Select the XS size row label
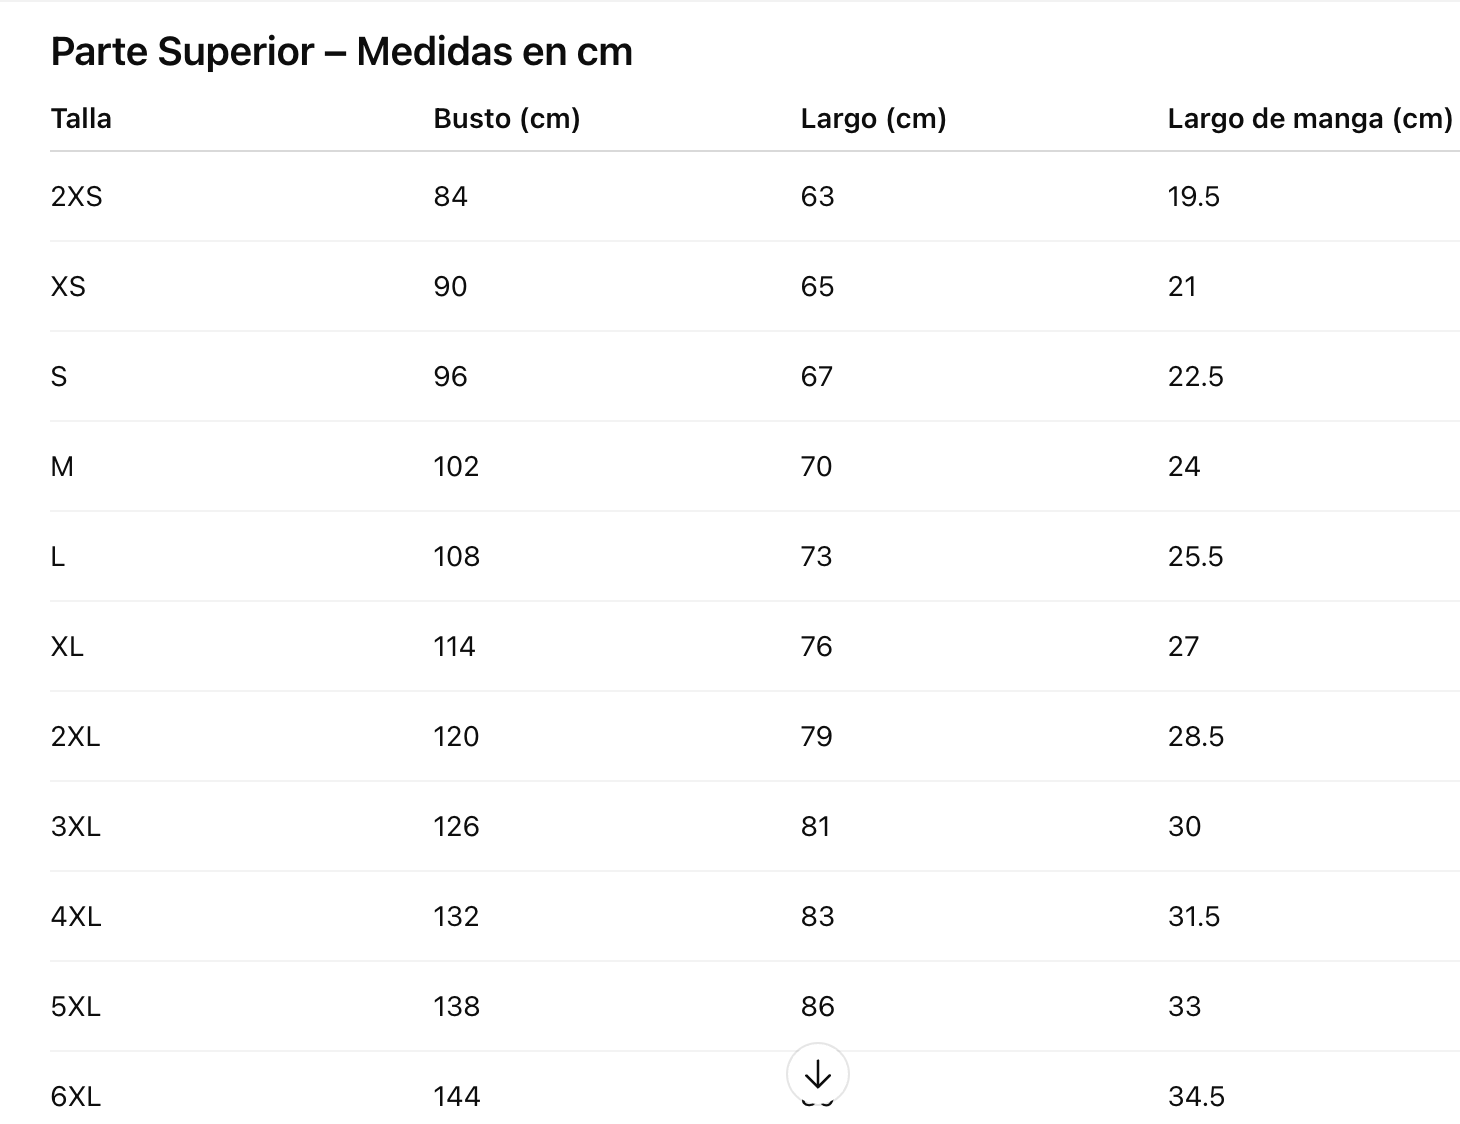Viewport: 1460px width, 1124px height. point(68,287)
